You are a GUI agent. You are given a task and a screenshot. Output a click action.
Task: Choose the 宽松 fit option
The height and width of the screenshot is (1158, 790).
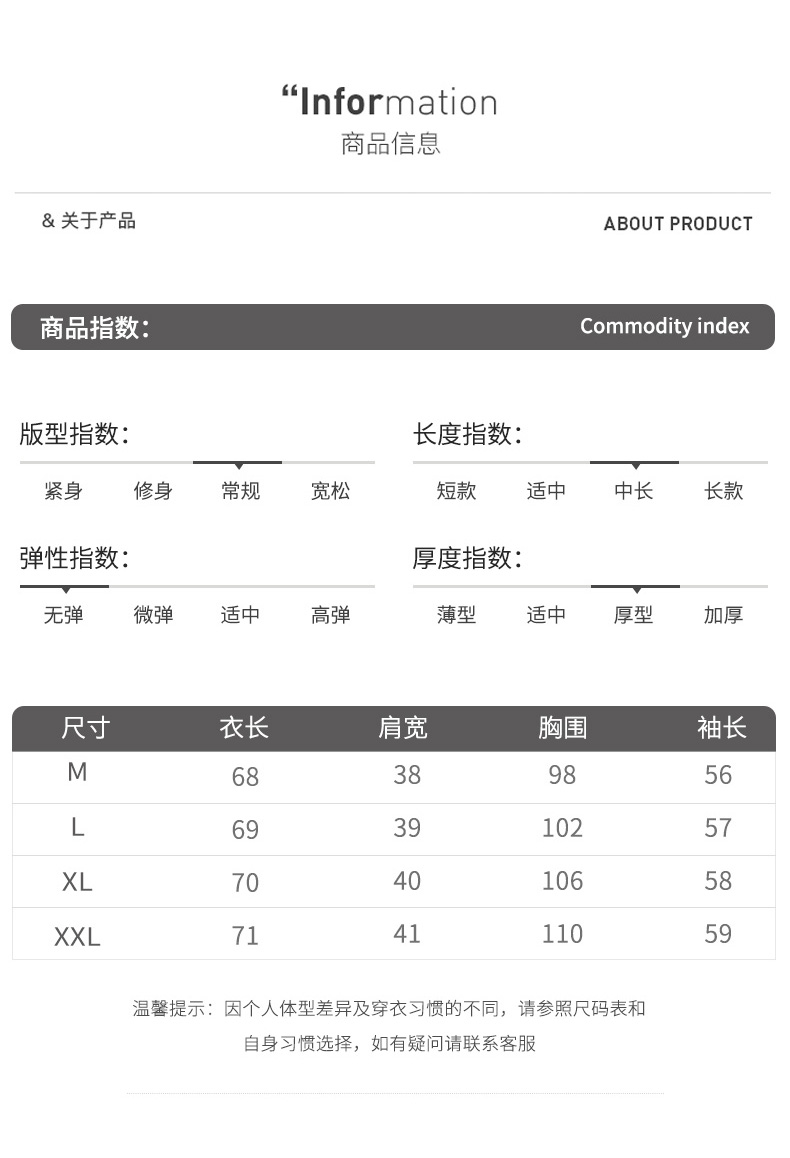pyautogui.click(x=330, y=491)
